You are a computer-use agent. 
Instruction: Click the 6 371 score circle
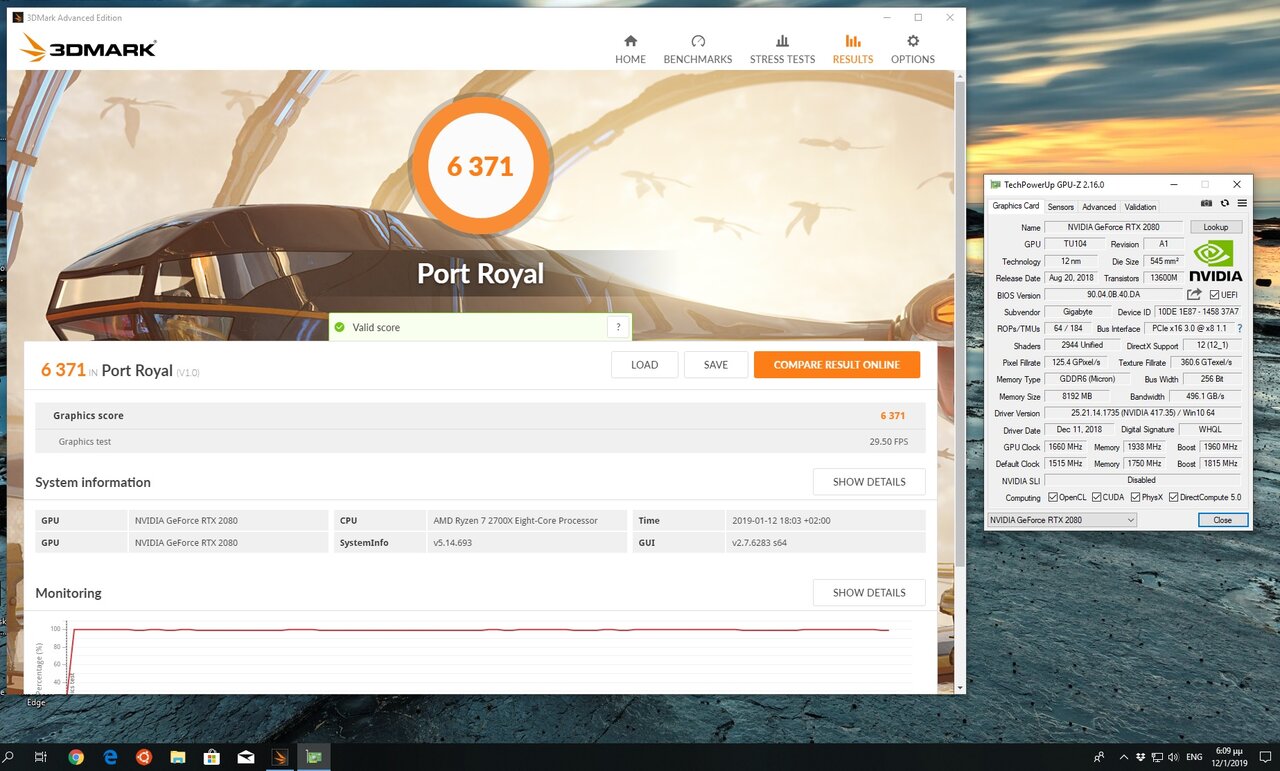pyautogui.click(x=480, y=166)
